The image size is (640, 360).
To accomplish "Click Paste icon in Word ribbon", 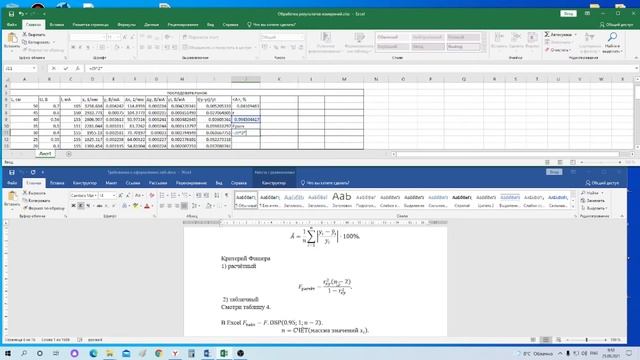I will pos(12,197).
